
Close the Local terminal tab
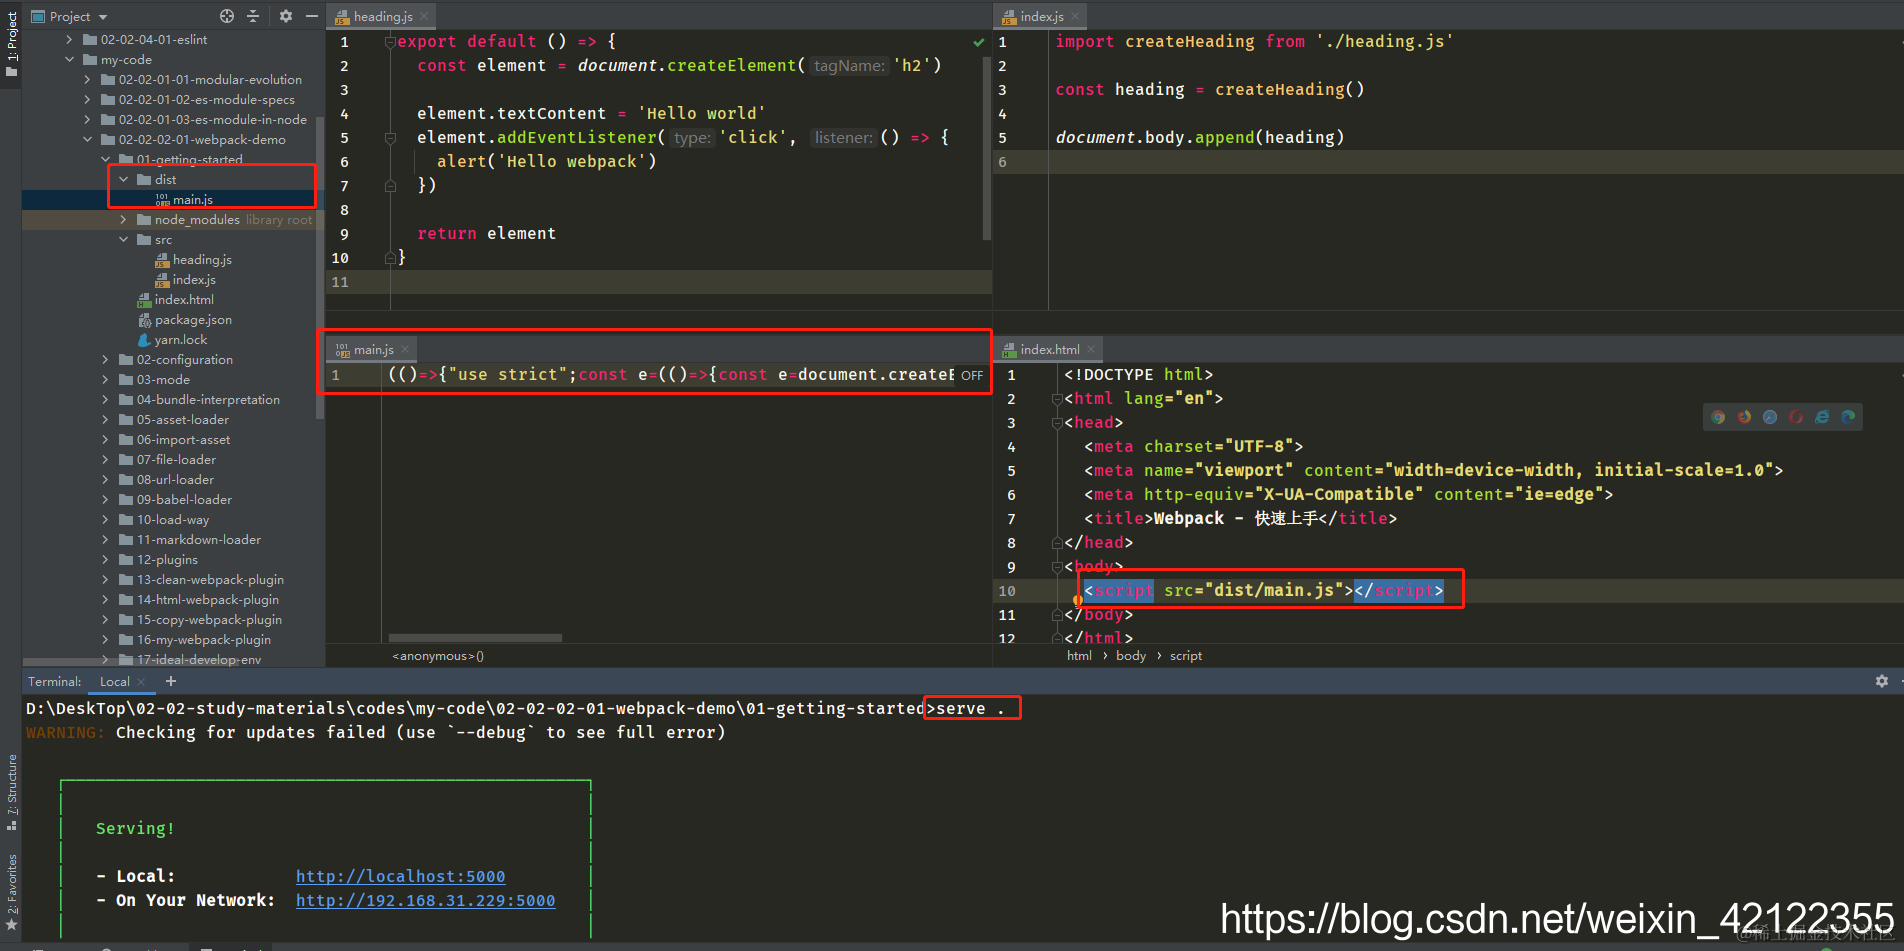(141, 681)
